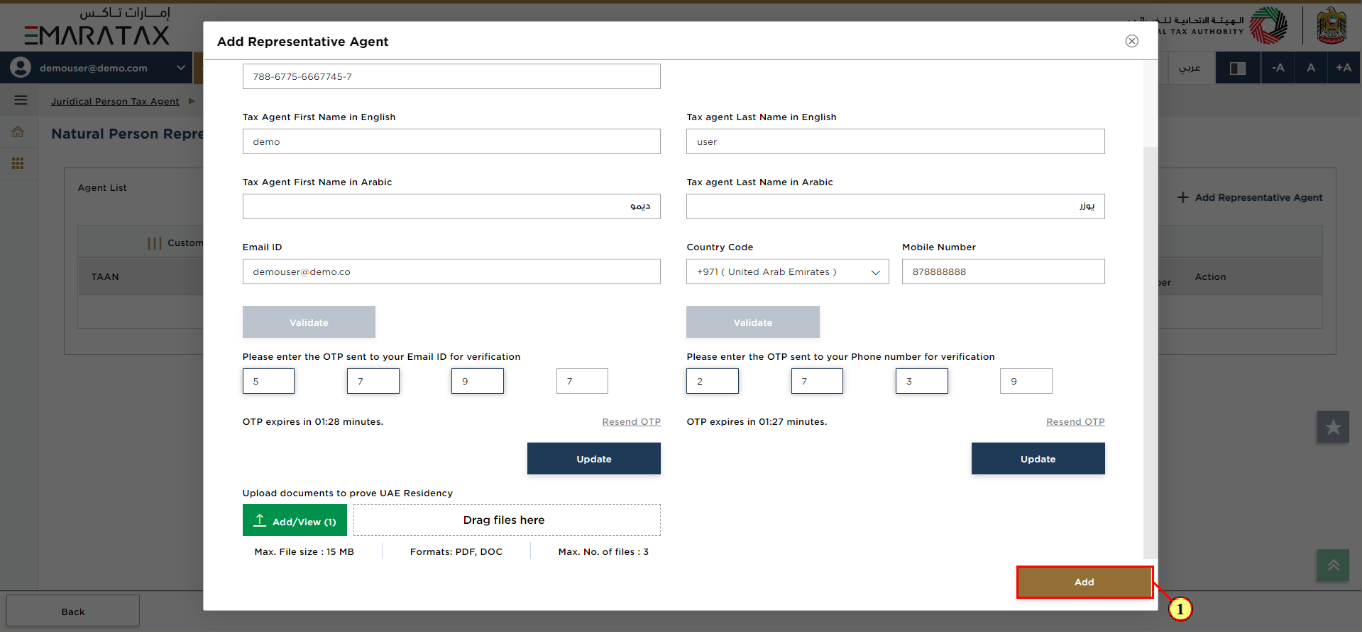Click third phone OTP box containing 3
Image resolution: width=1362 pixels, height=632 pixels.
pos(921,381)
